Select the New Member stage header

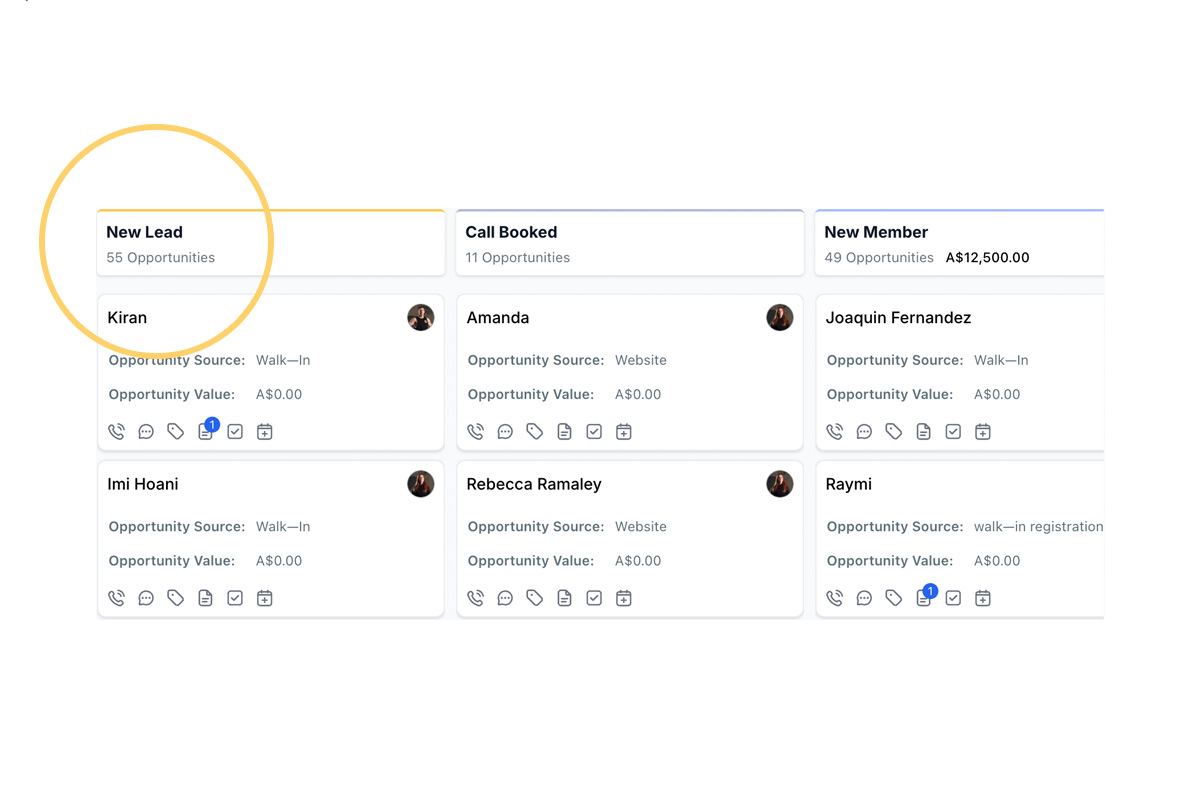[876, 232]
